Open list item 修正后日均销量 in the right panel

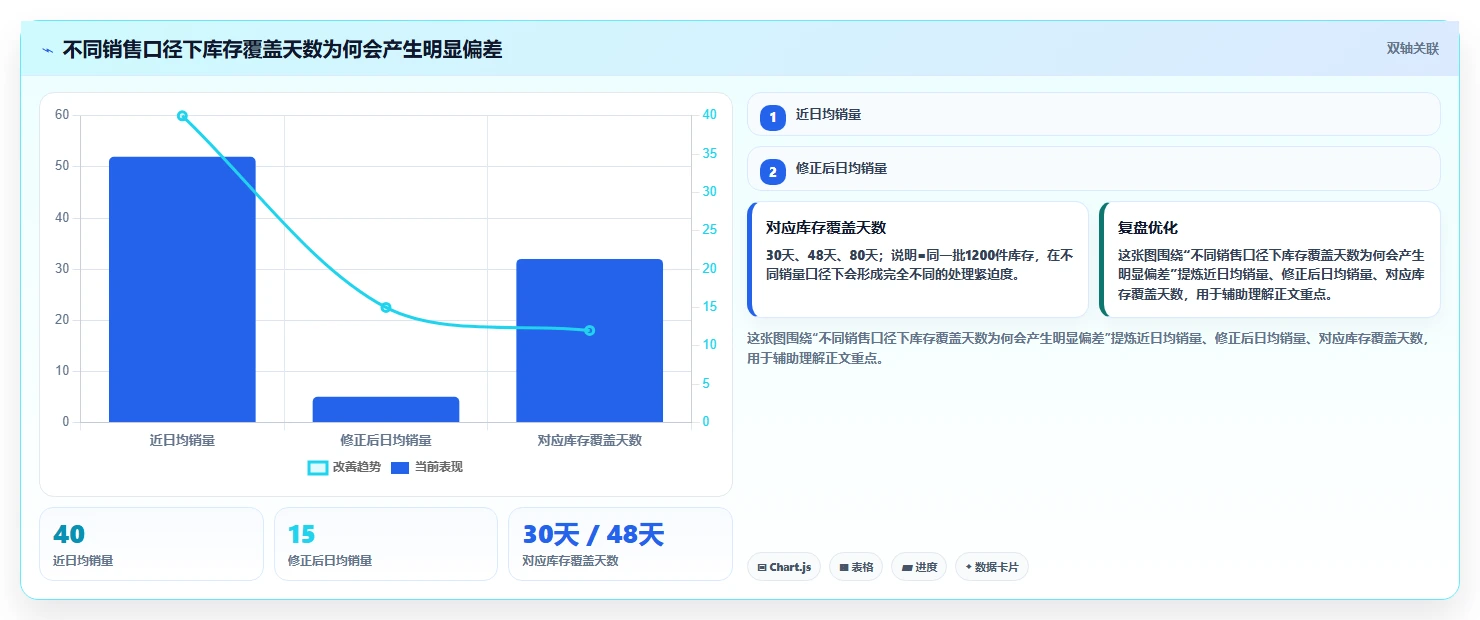(x=1094, y=168)
